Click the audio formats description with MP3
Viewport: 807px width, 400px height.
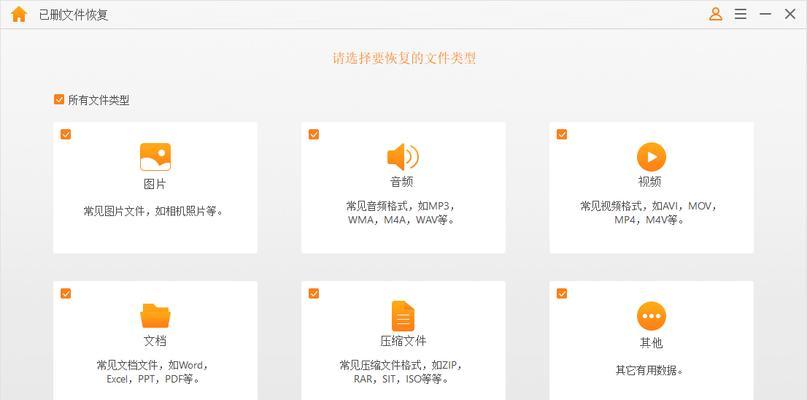coord(403,213)
